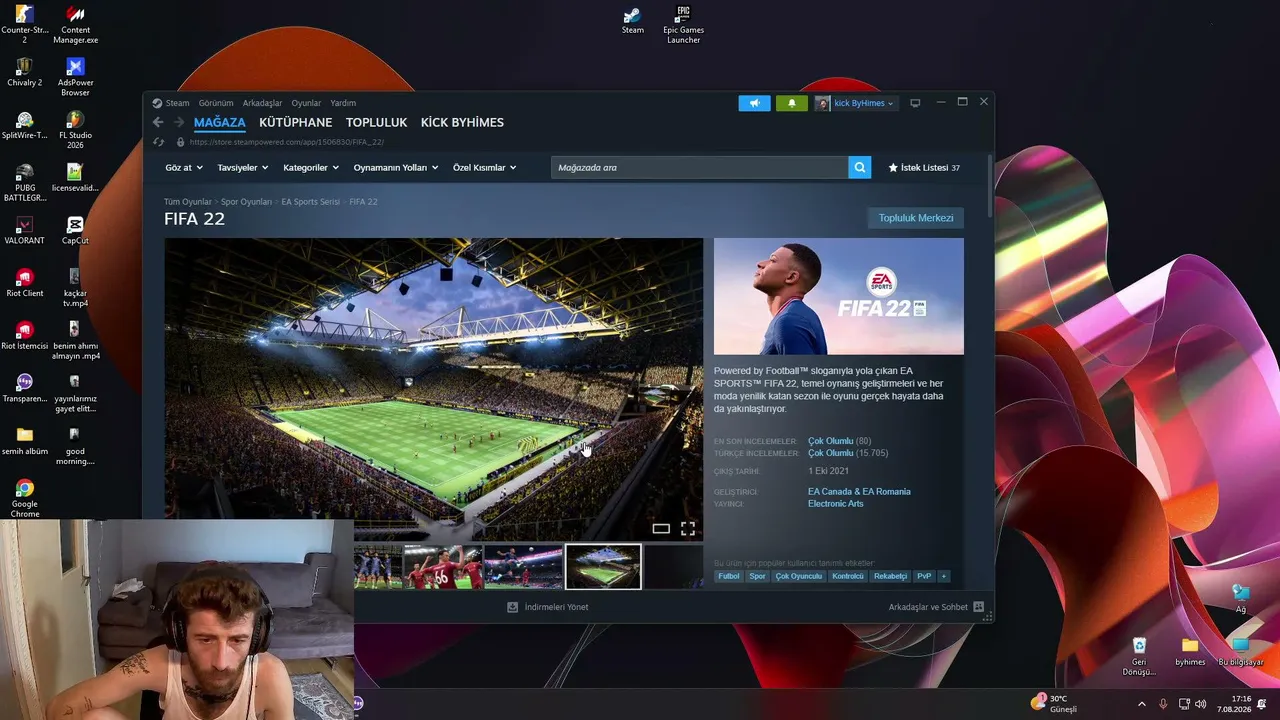Image resolution: width=1280 pixels, height=720 pixels.
Task: Select the Riot İstemcisi desktop icon
Action: [x=25, y=336]
